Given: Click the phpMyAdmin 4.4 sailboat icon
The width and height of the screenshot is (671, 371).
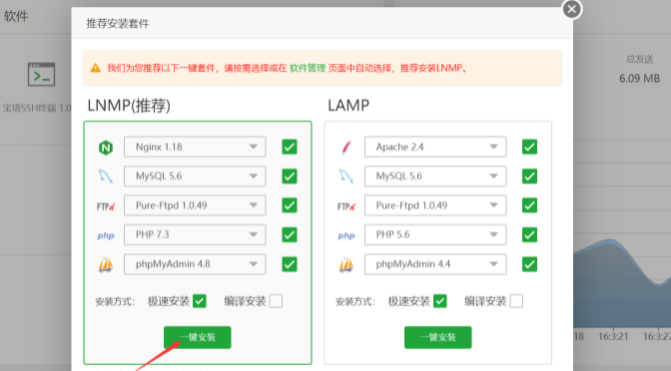Looking at the screenshot, I should pos(346,265).
